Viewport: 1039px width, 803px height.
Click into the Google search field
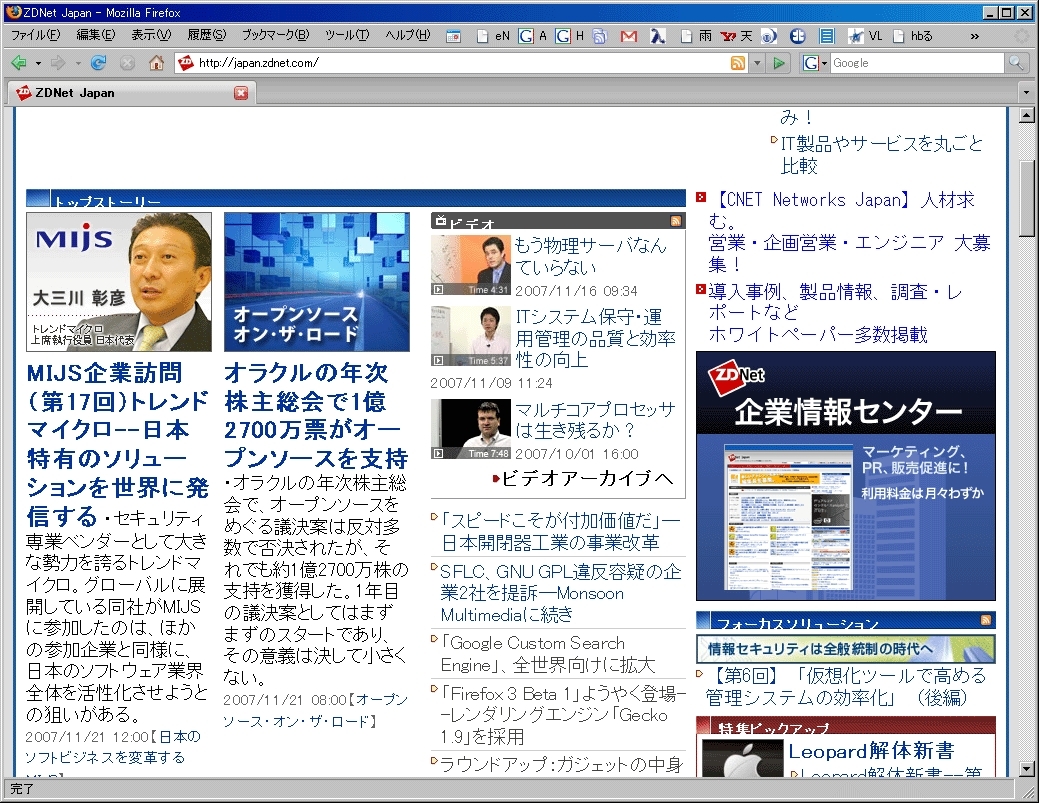coord(915,63)
